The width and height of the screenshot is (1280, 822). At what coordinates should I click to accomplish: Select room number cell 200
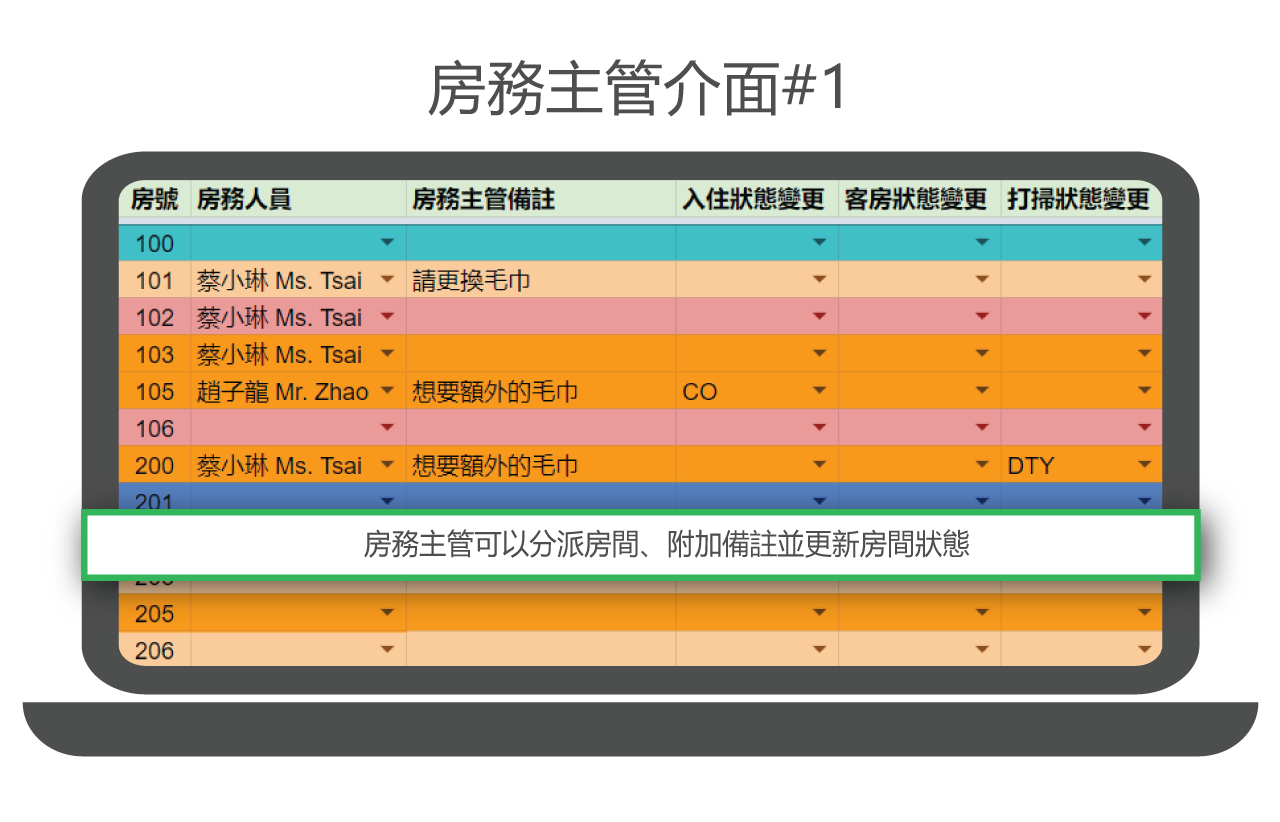pos(155,465)
